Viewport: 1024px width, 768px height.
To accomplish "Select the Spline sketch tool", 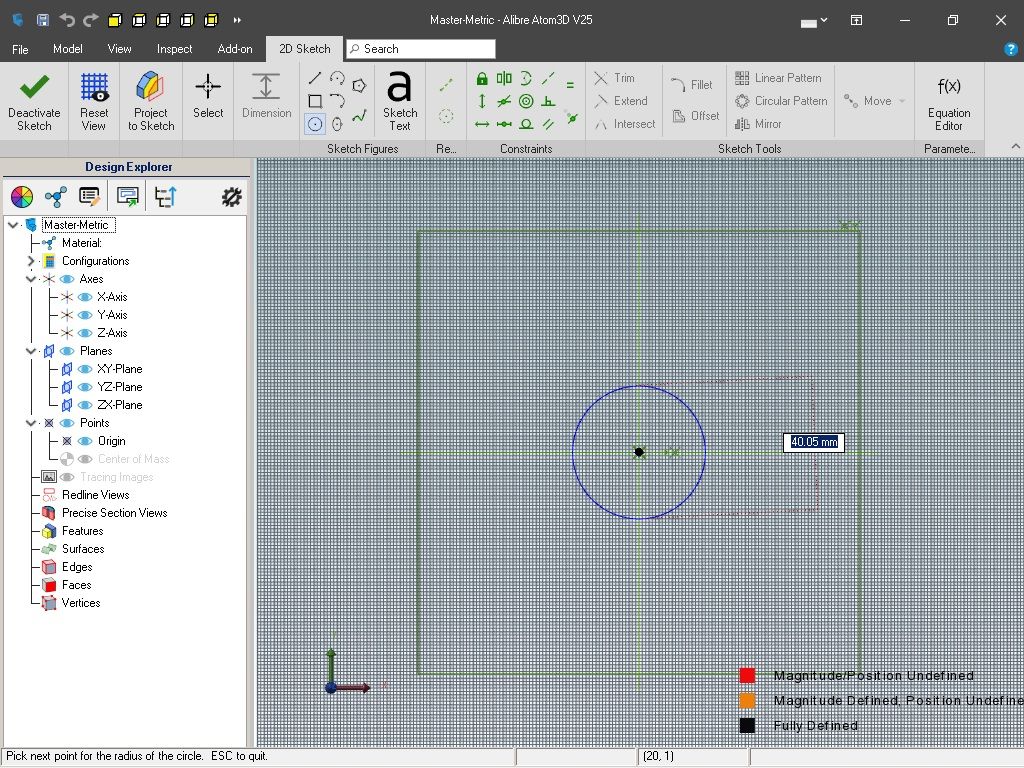I will coord(359,117).
